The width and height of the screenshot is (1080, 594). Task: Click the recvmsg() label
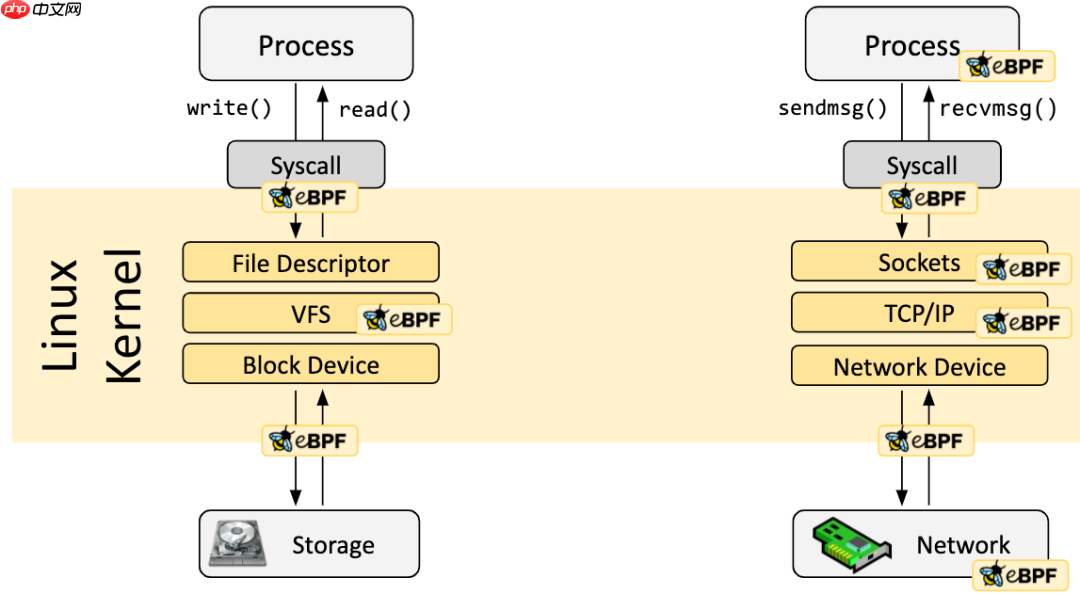tap(998, 108)
